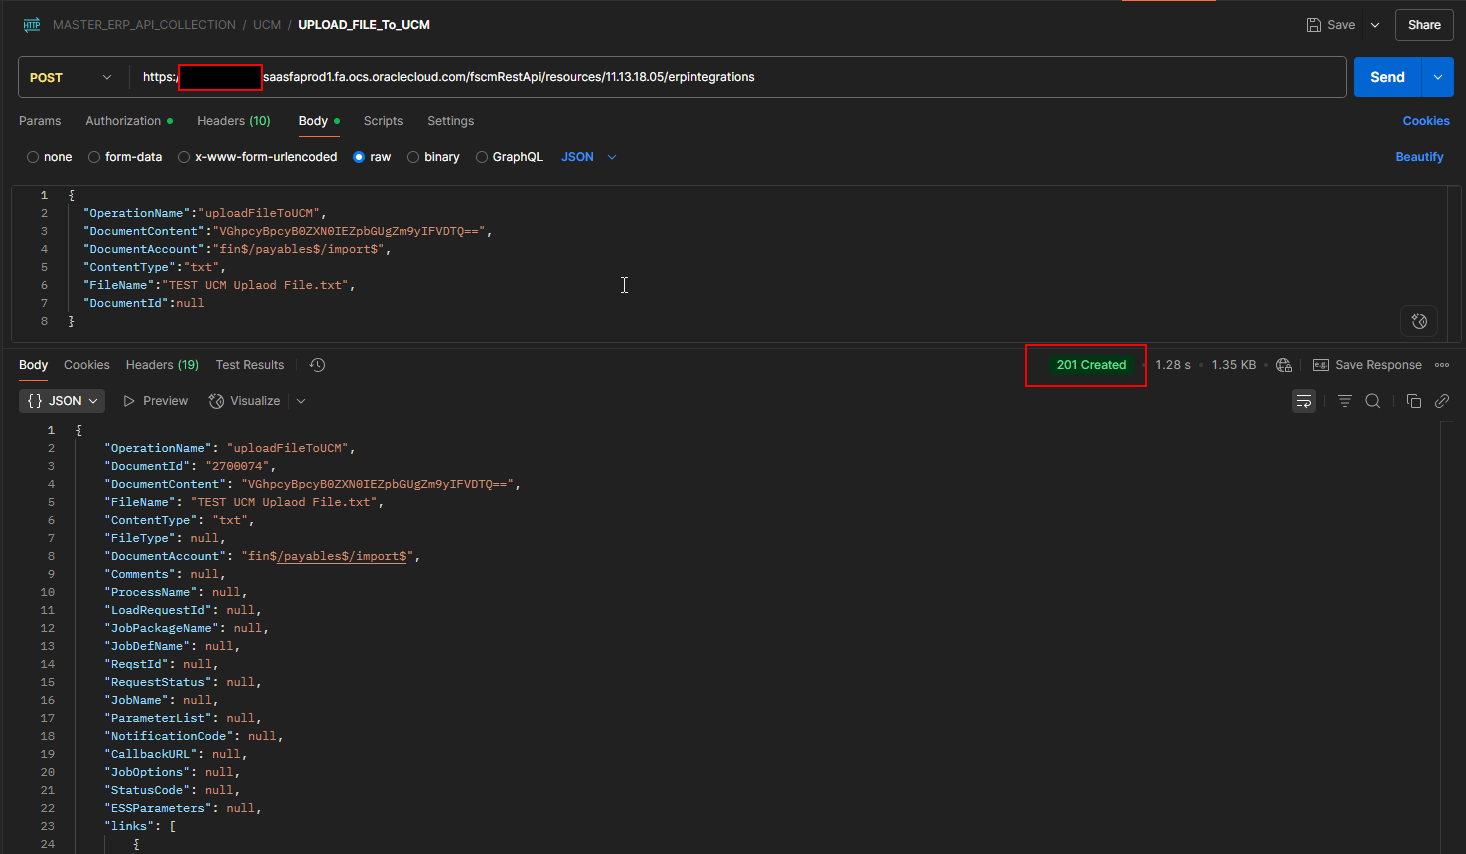Click the 1.35 KB response size

tap(1234, 365)
